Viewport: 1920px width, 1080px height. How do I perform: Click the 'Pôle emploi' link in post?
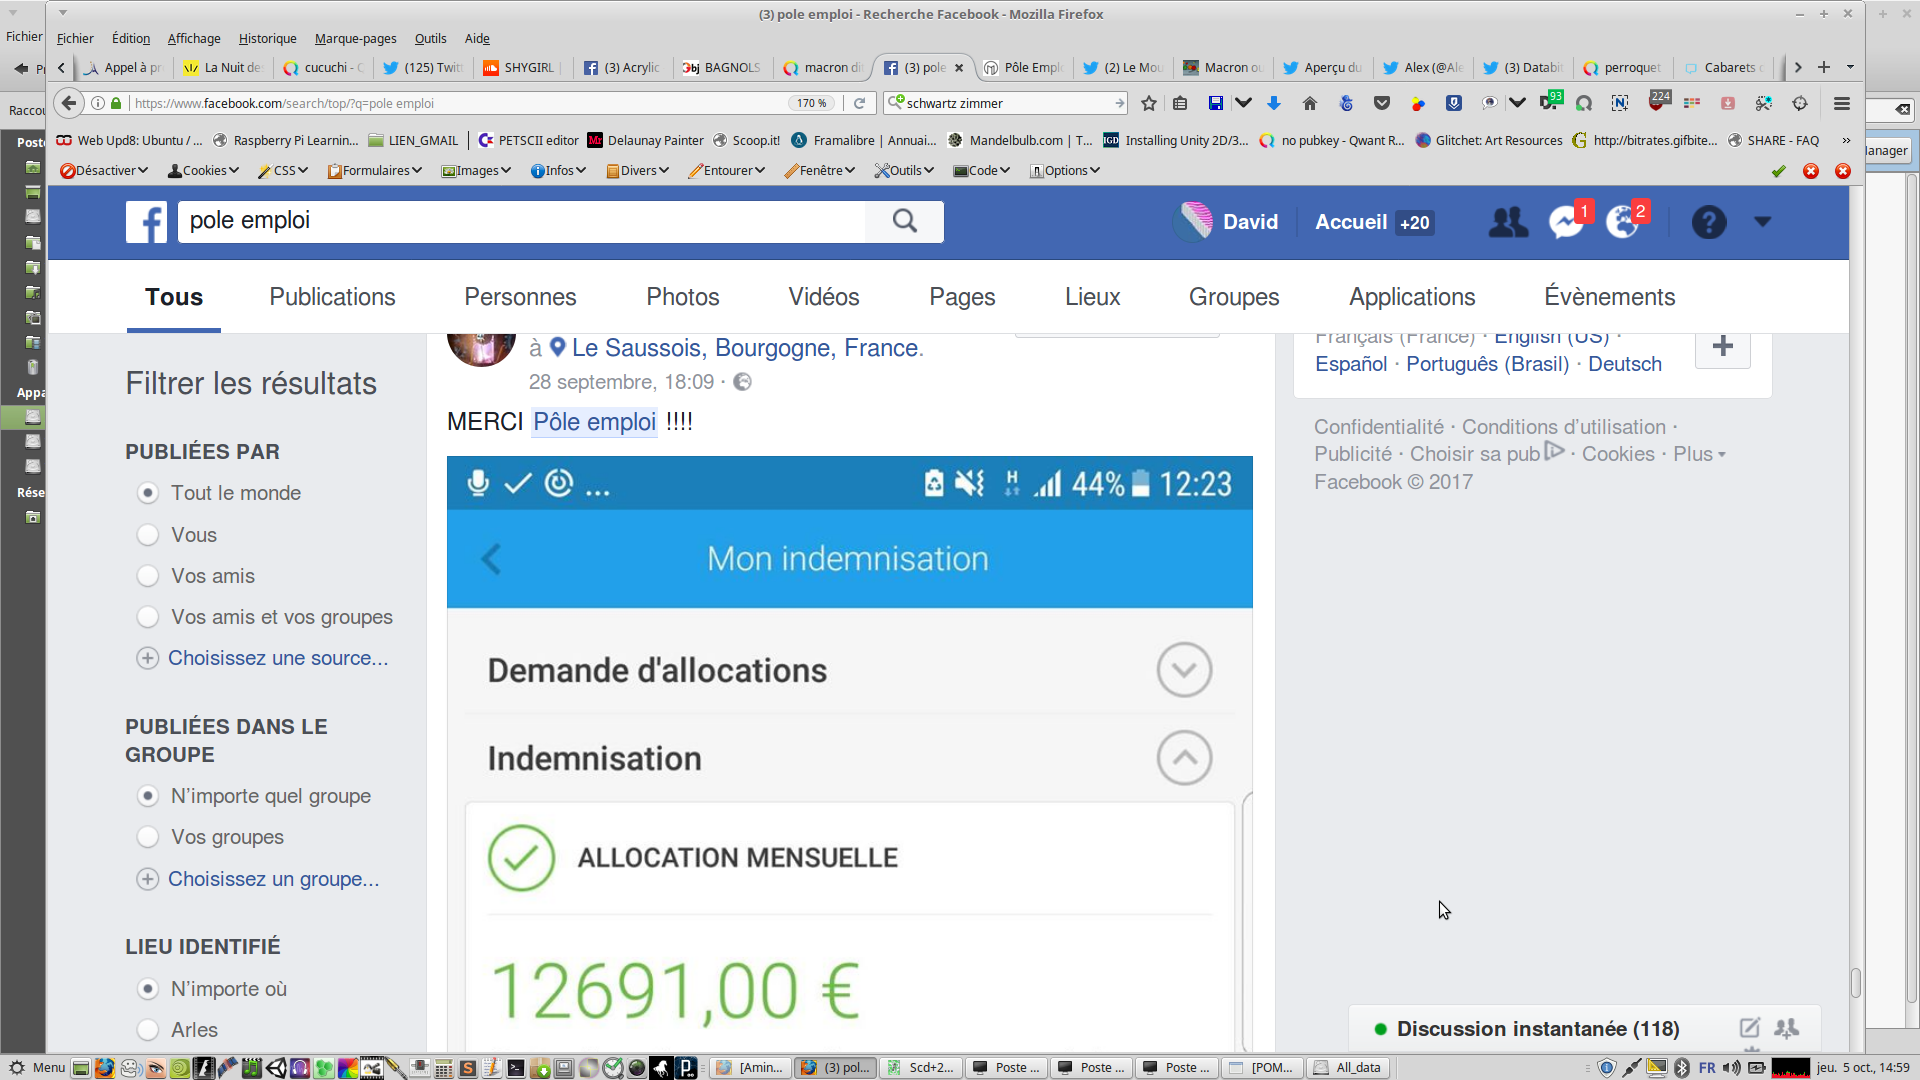point(594,422)
